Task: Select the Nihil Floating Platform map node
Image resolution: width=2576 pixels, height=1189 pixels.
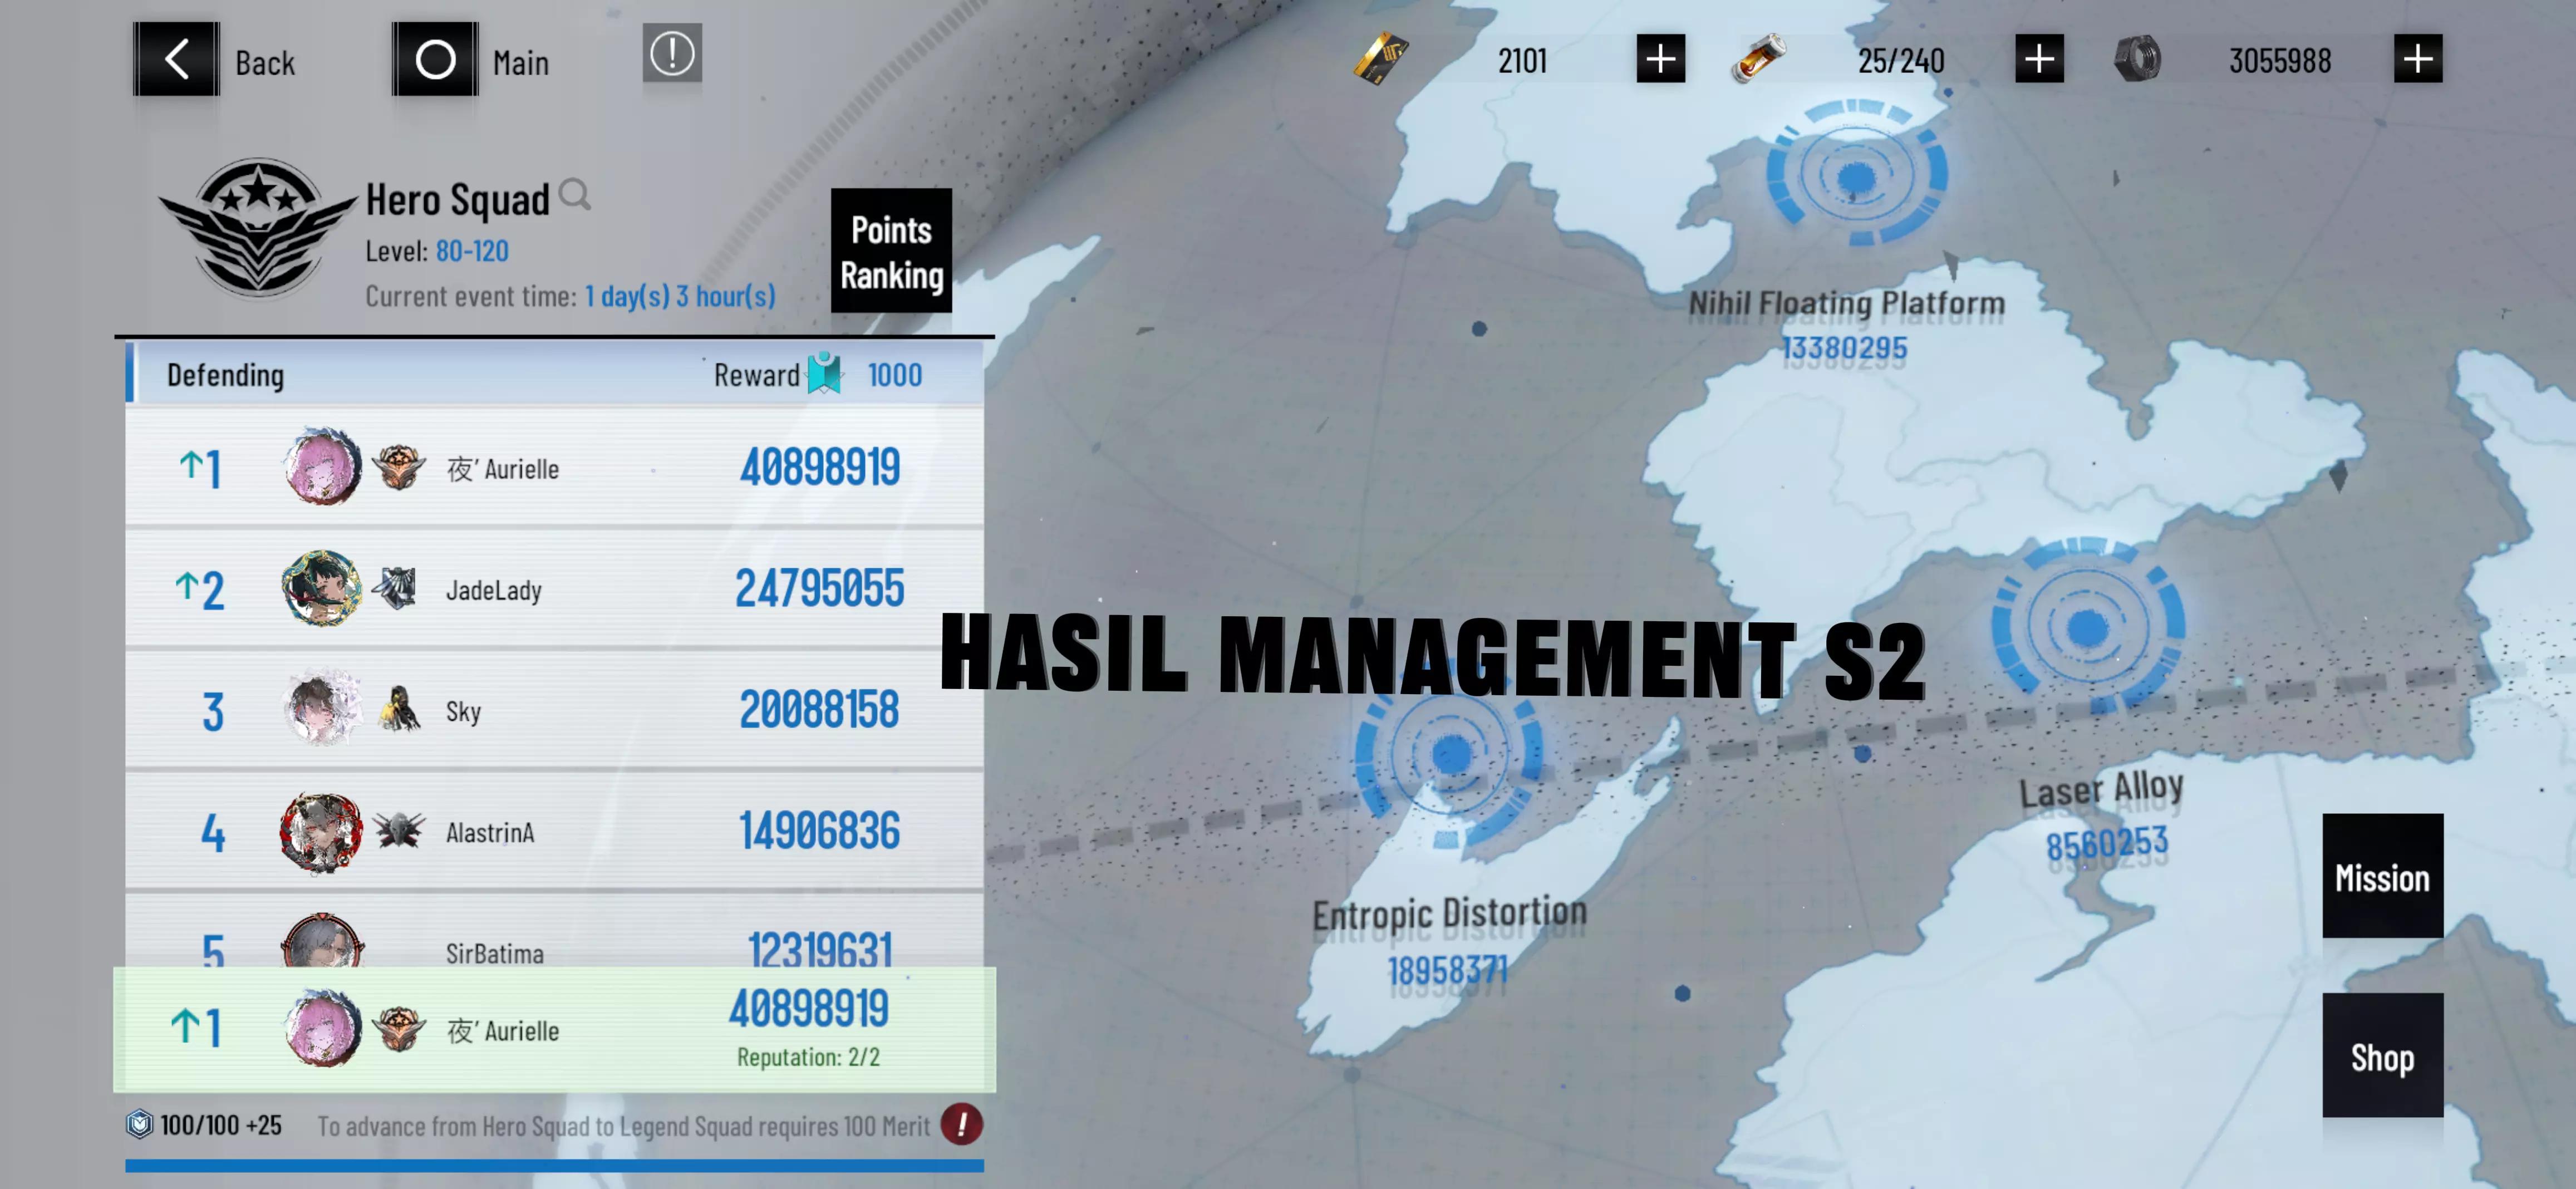Action: (1856, 175)
